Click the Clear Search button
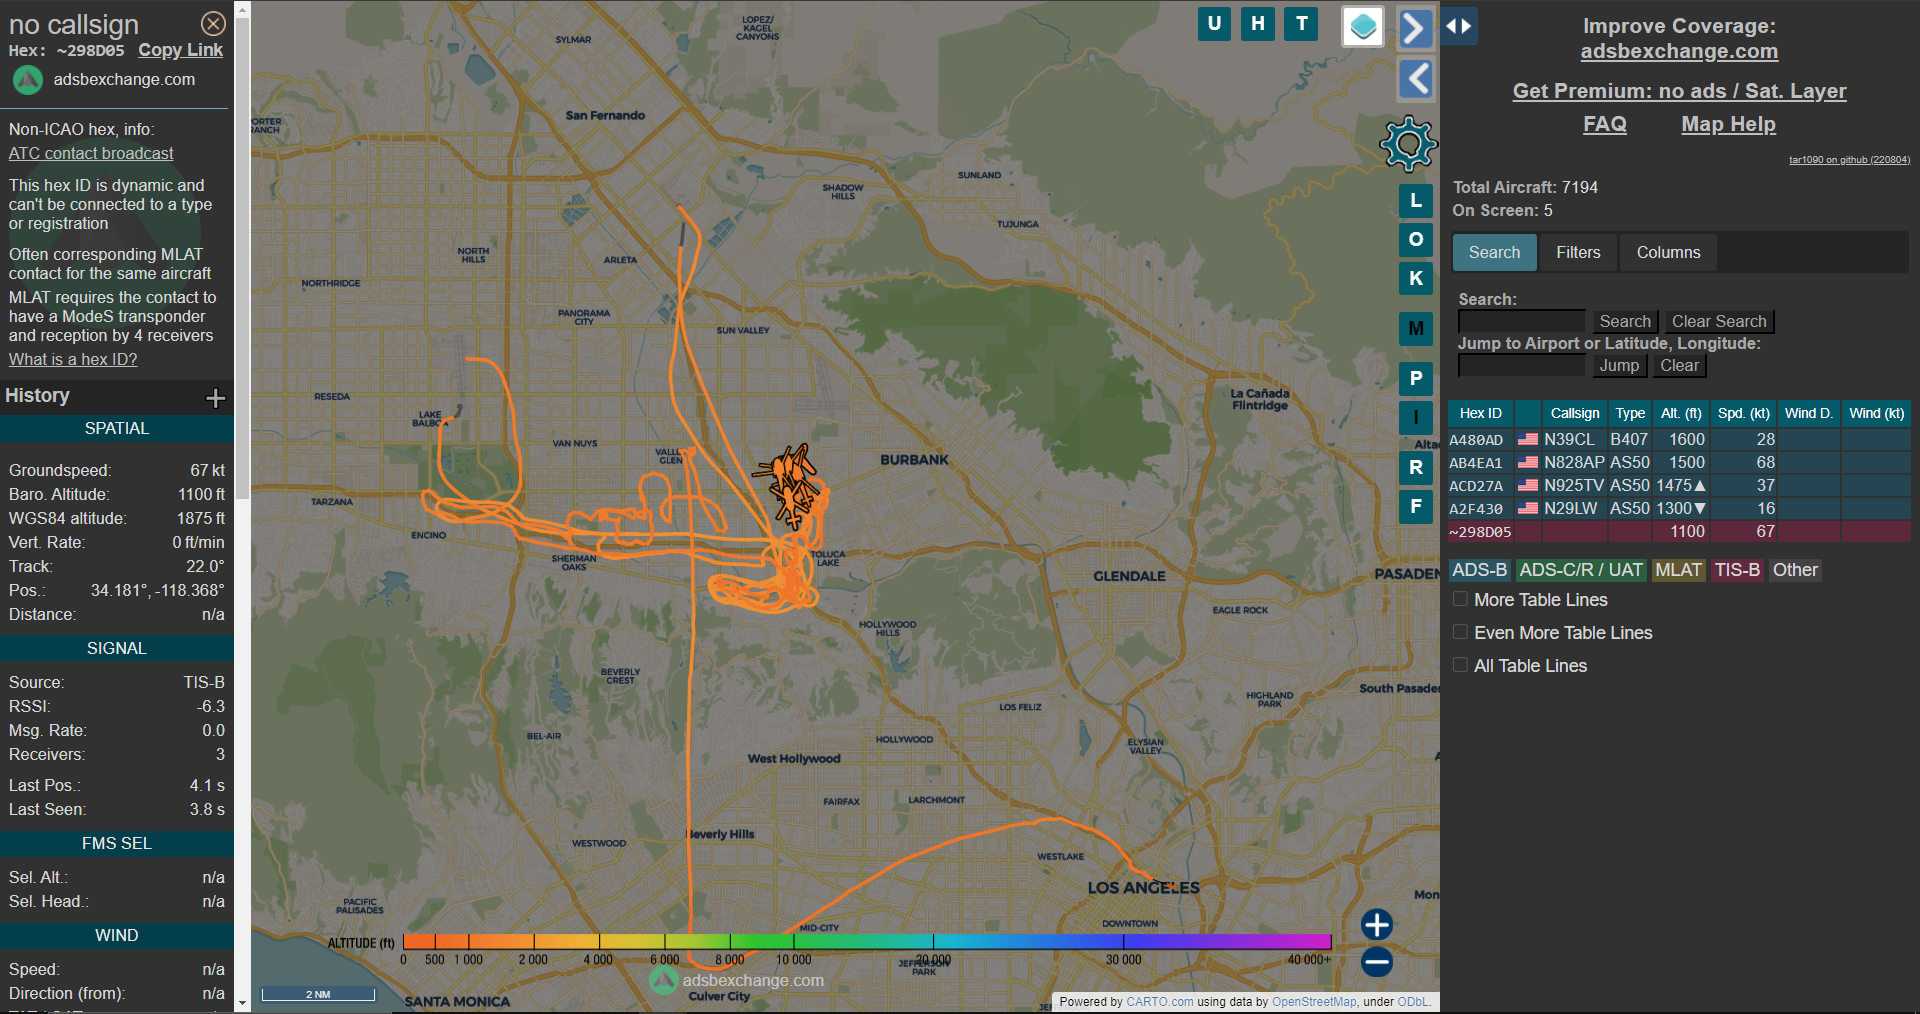The width and height of the screenshot is (1920, 1014). point(1719,321)
